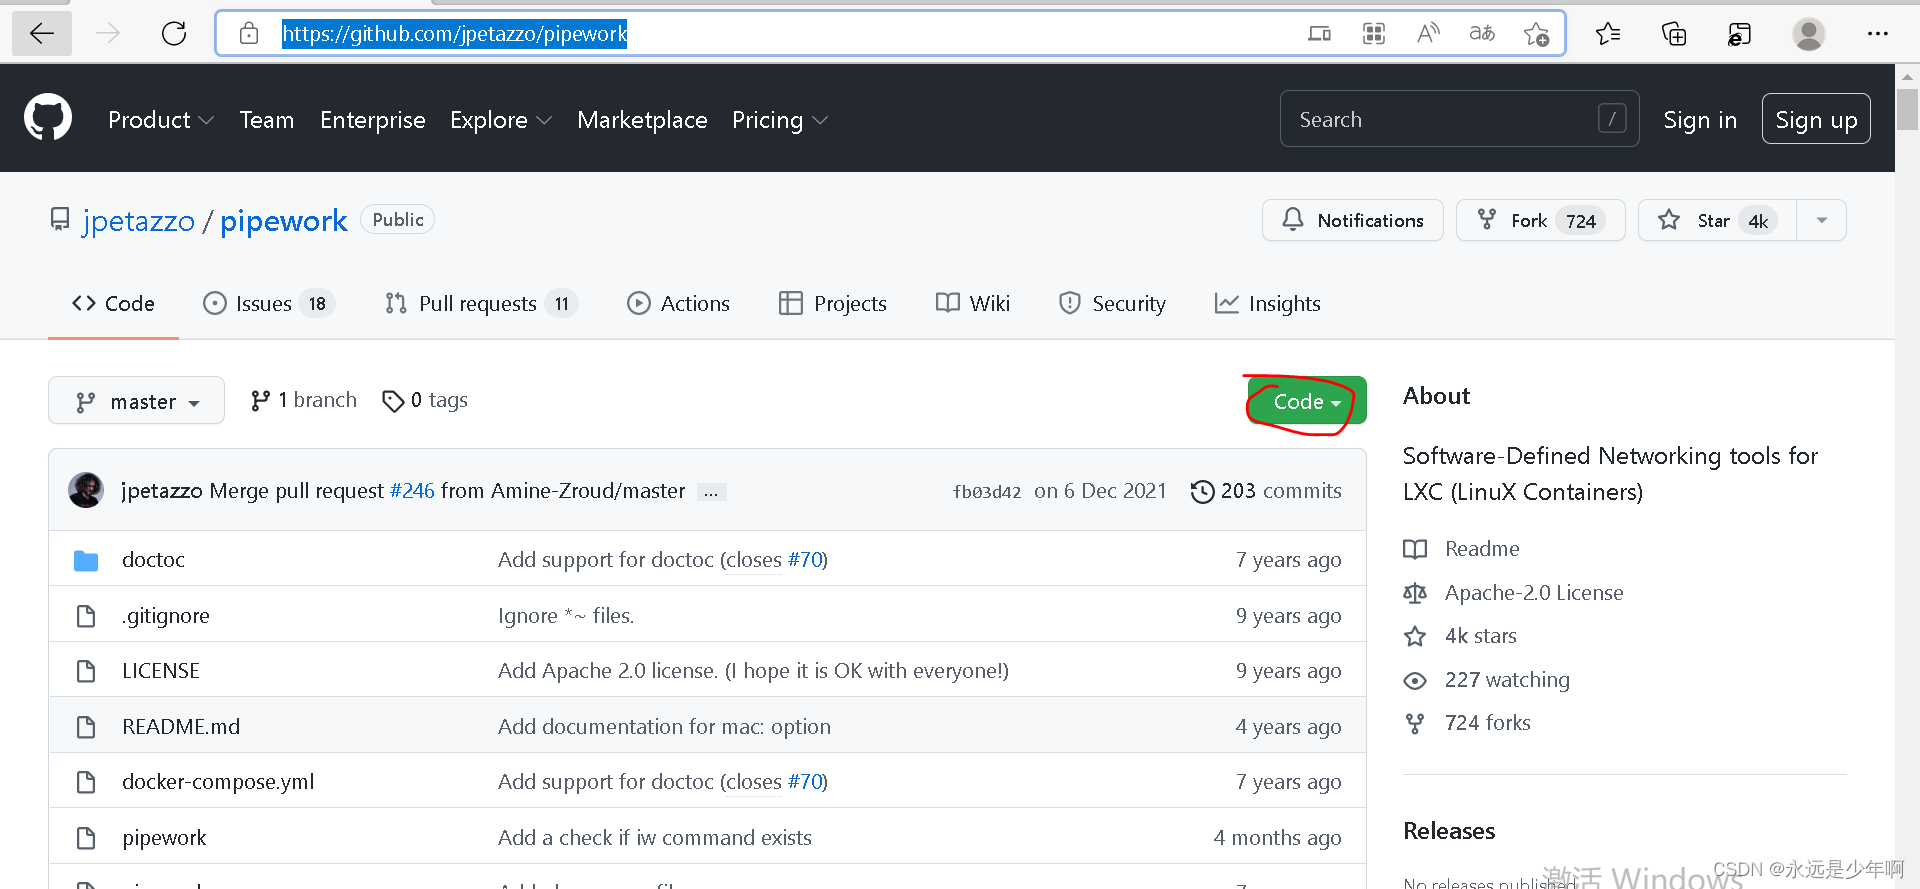1920x889 pixels.
Task: Open the pipework script file
Action: click(x=164, y=838)
